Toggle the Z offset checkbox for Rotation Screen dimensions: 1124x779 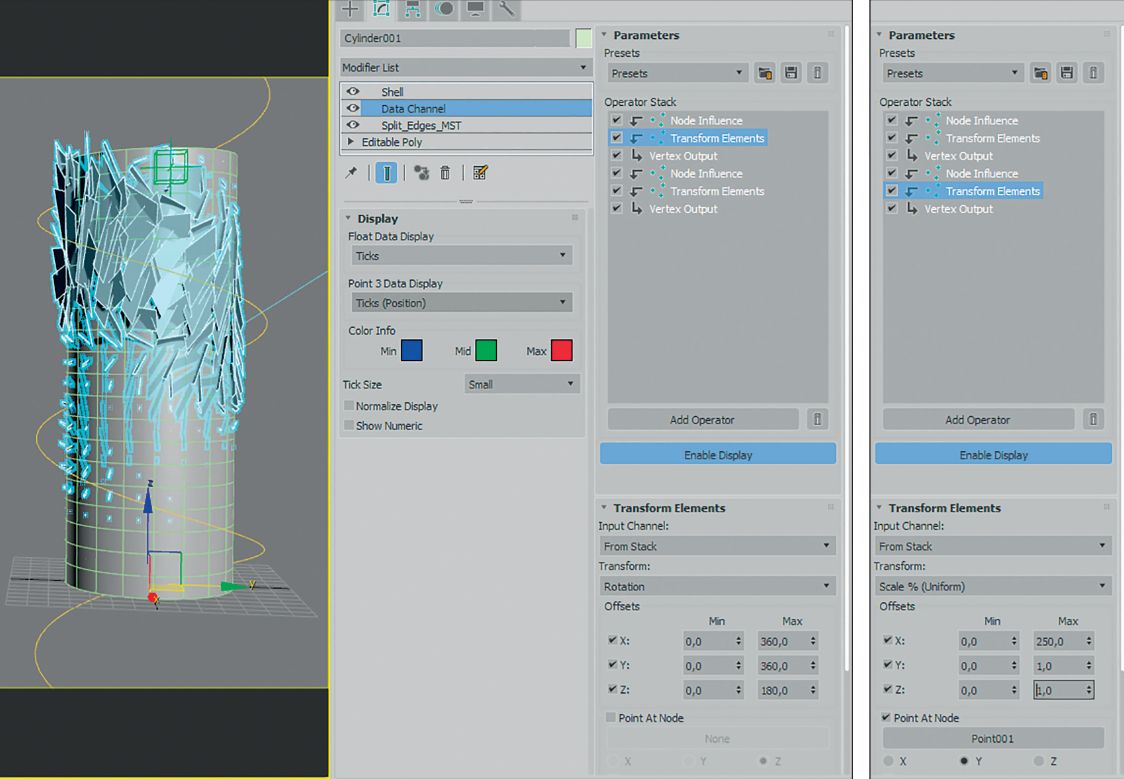(x=613, y=690)
